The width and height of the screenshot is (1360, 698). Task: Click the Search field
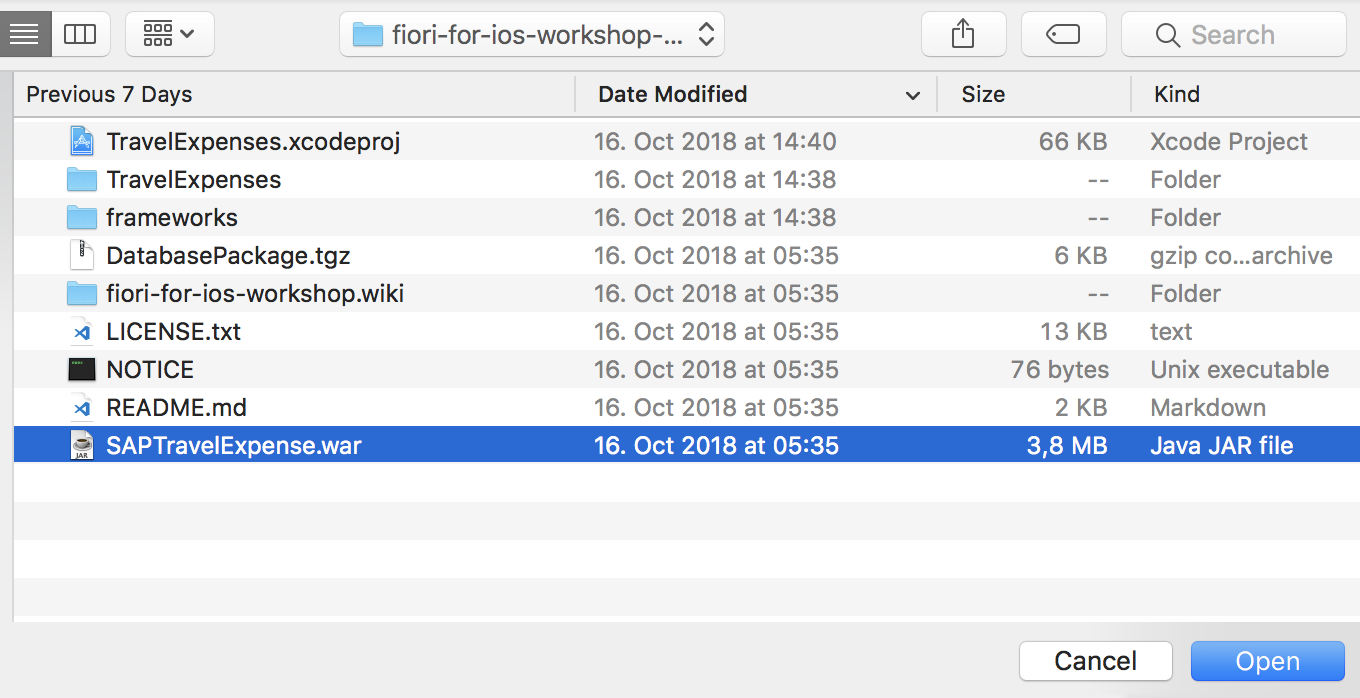pyautogui.click(x=1234, y=35)
